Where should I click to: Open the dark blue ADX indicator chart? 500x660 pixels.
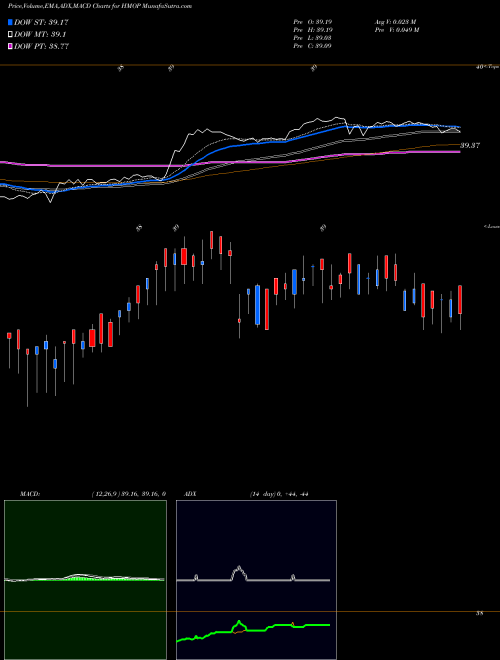(x=256, y=580)
